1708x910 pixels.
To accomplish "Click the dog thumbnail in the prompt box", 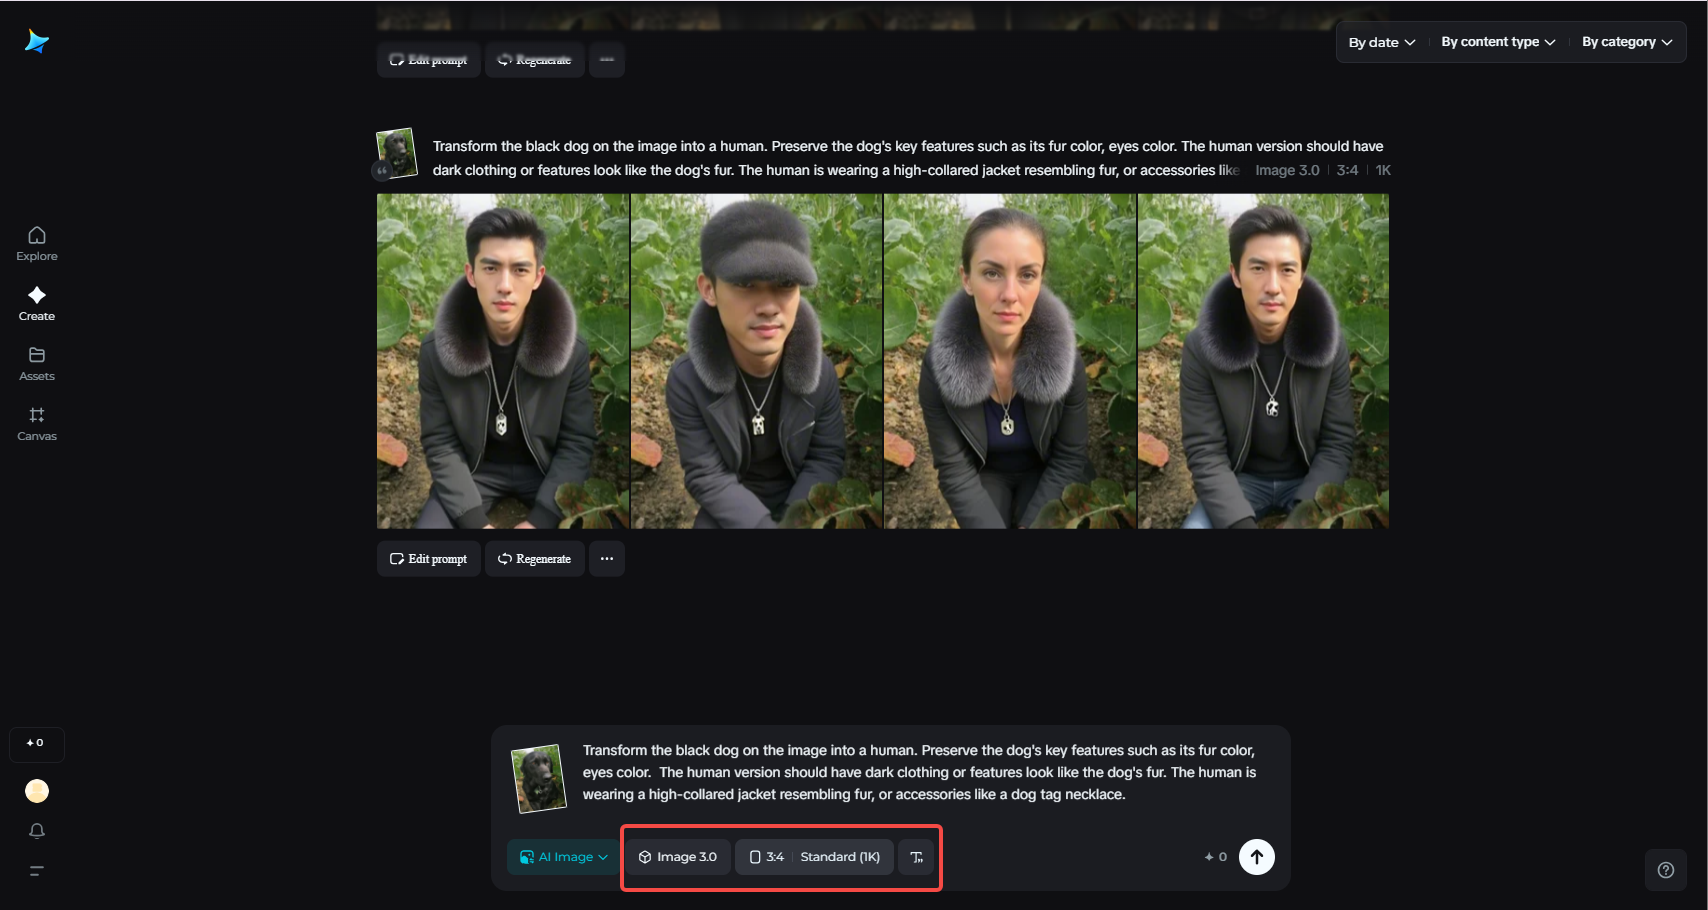I will [x=539, y=778].
